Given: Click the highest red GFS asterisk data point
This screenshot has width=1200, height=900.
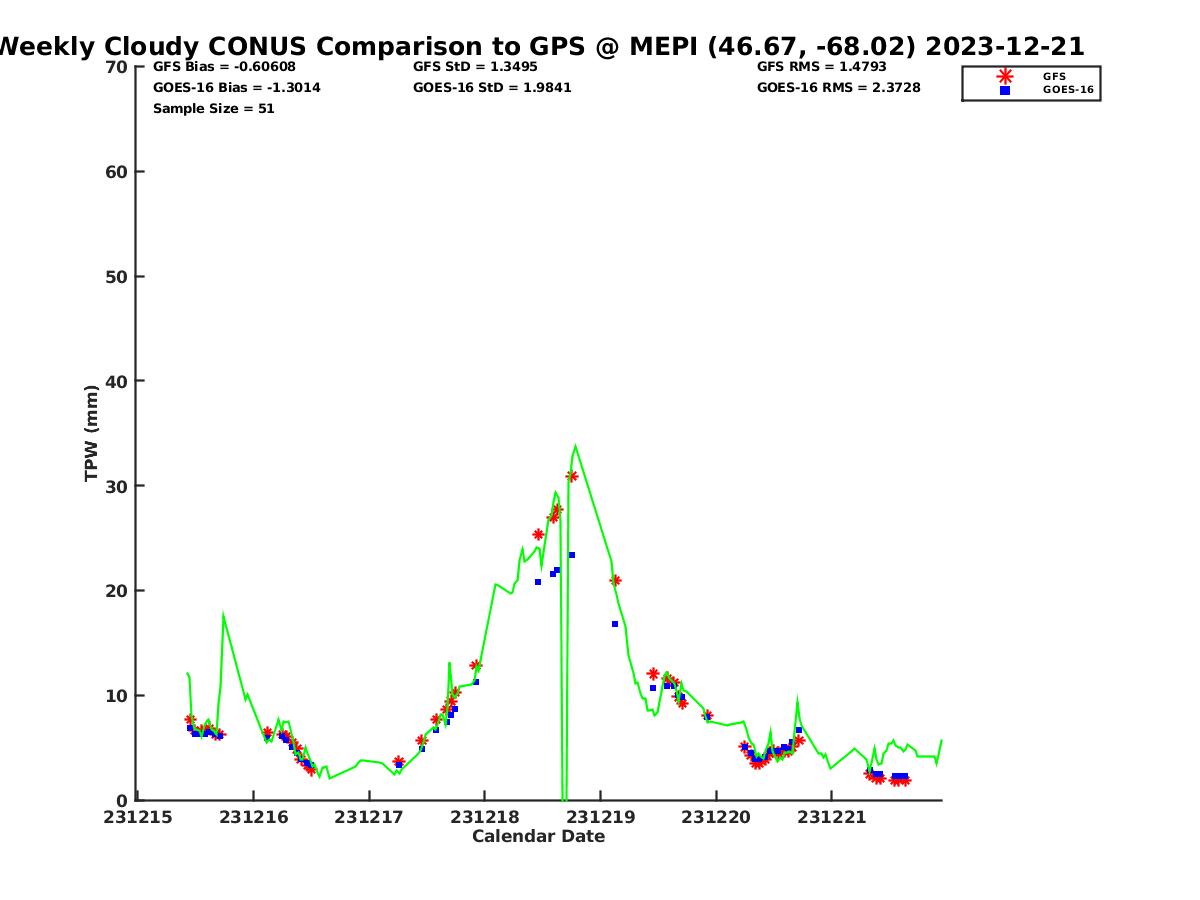Looking at the screenshot, I should tap(571, 476).
